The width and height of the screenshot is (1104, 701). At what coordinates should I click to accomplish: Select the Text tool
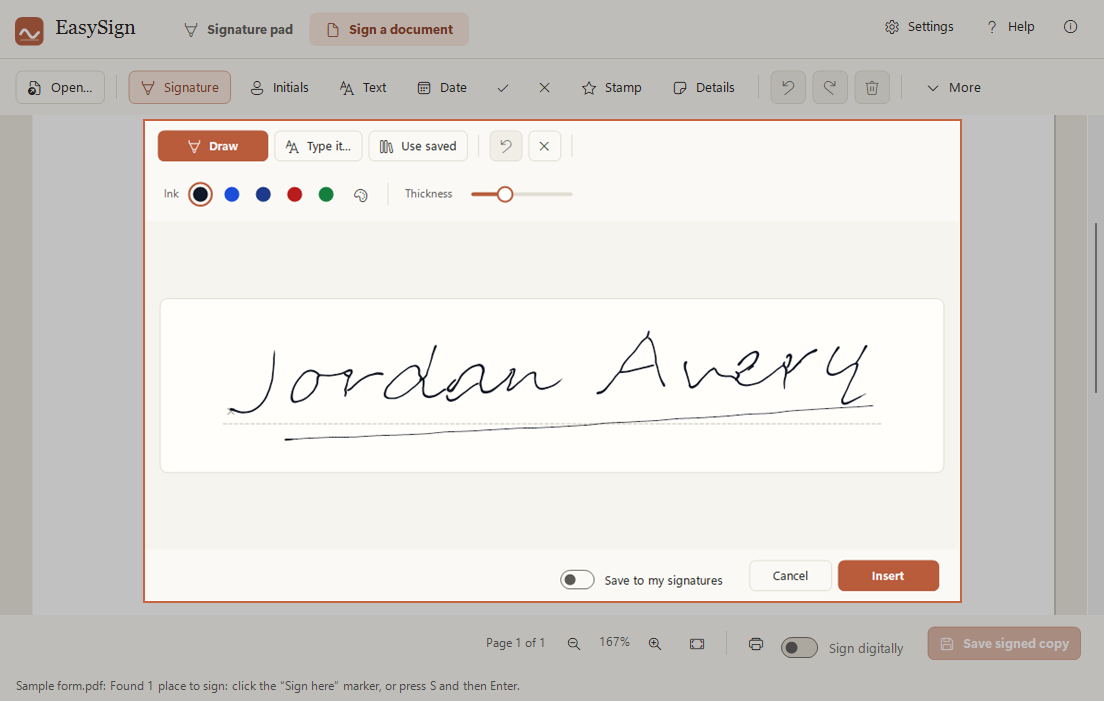(363, 87)
